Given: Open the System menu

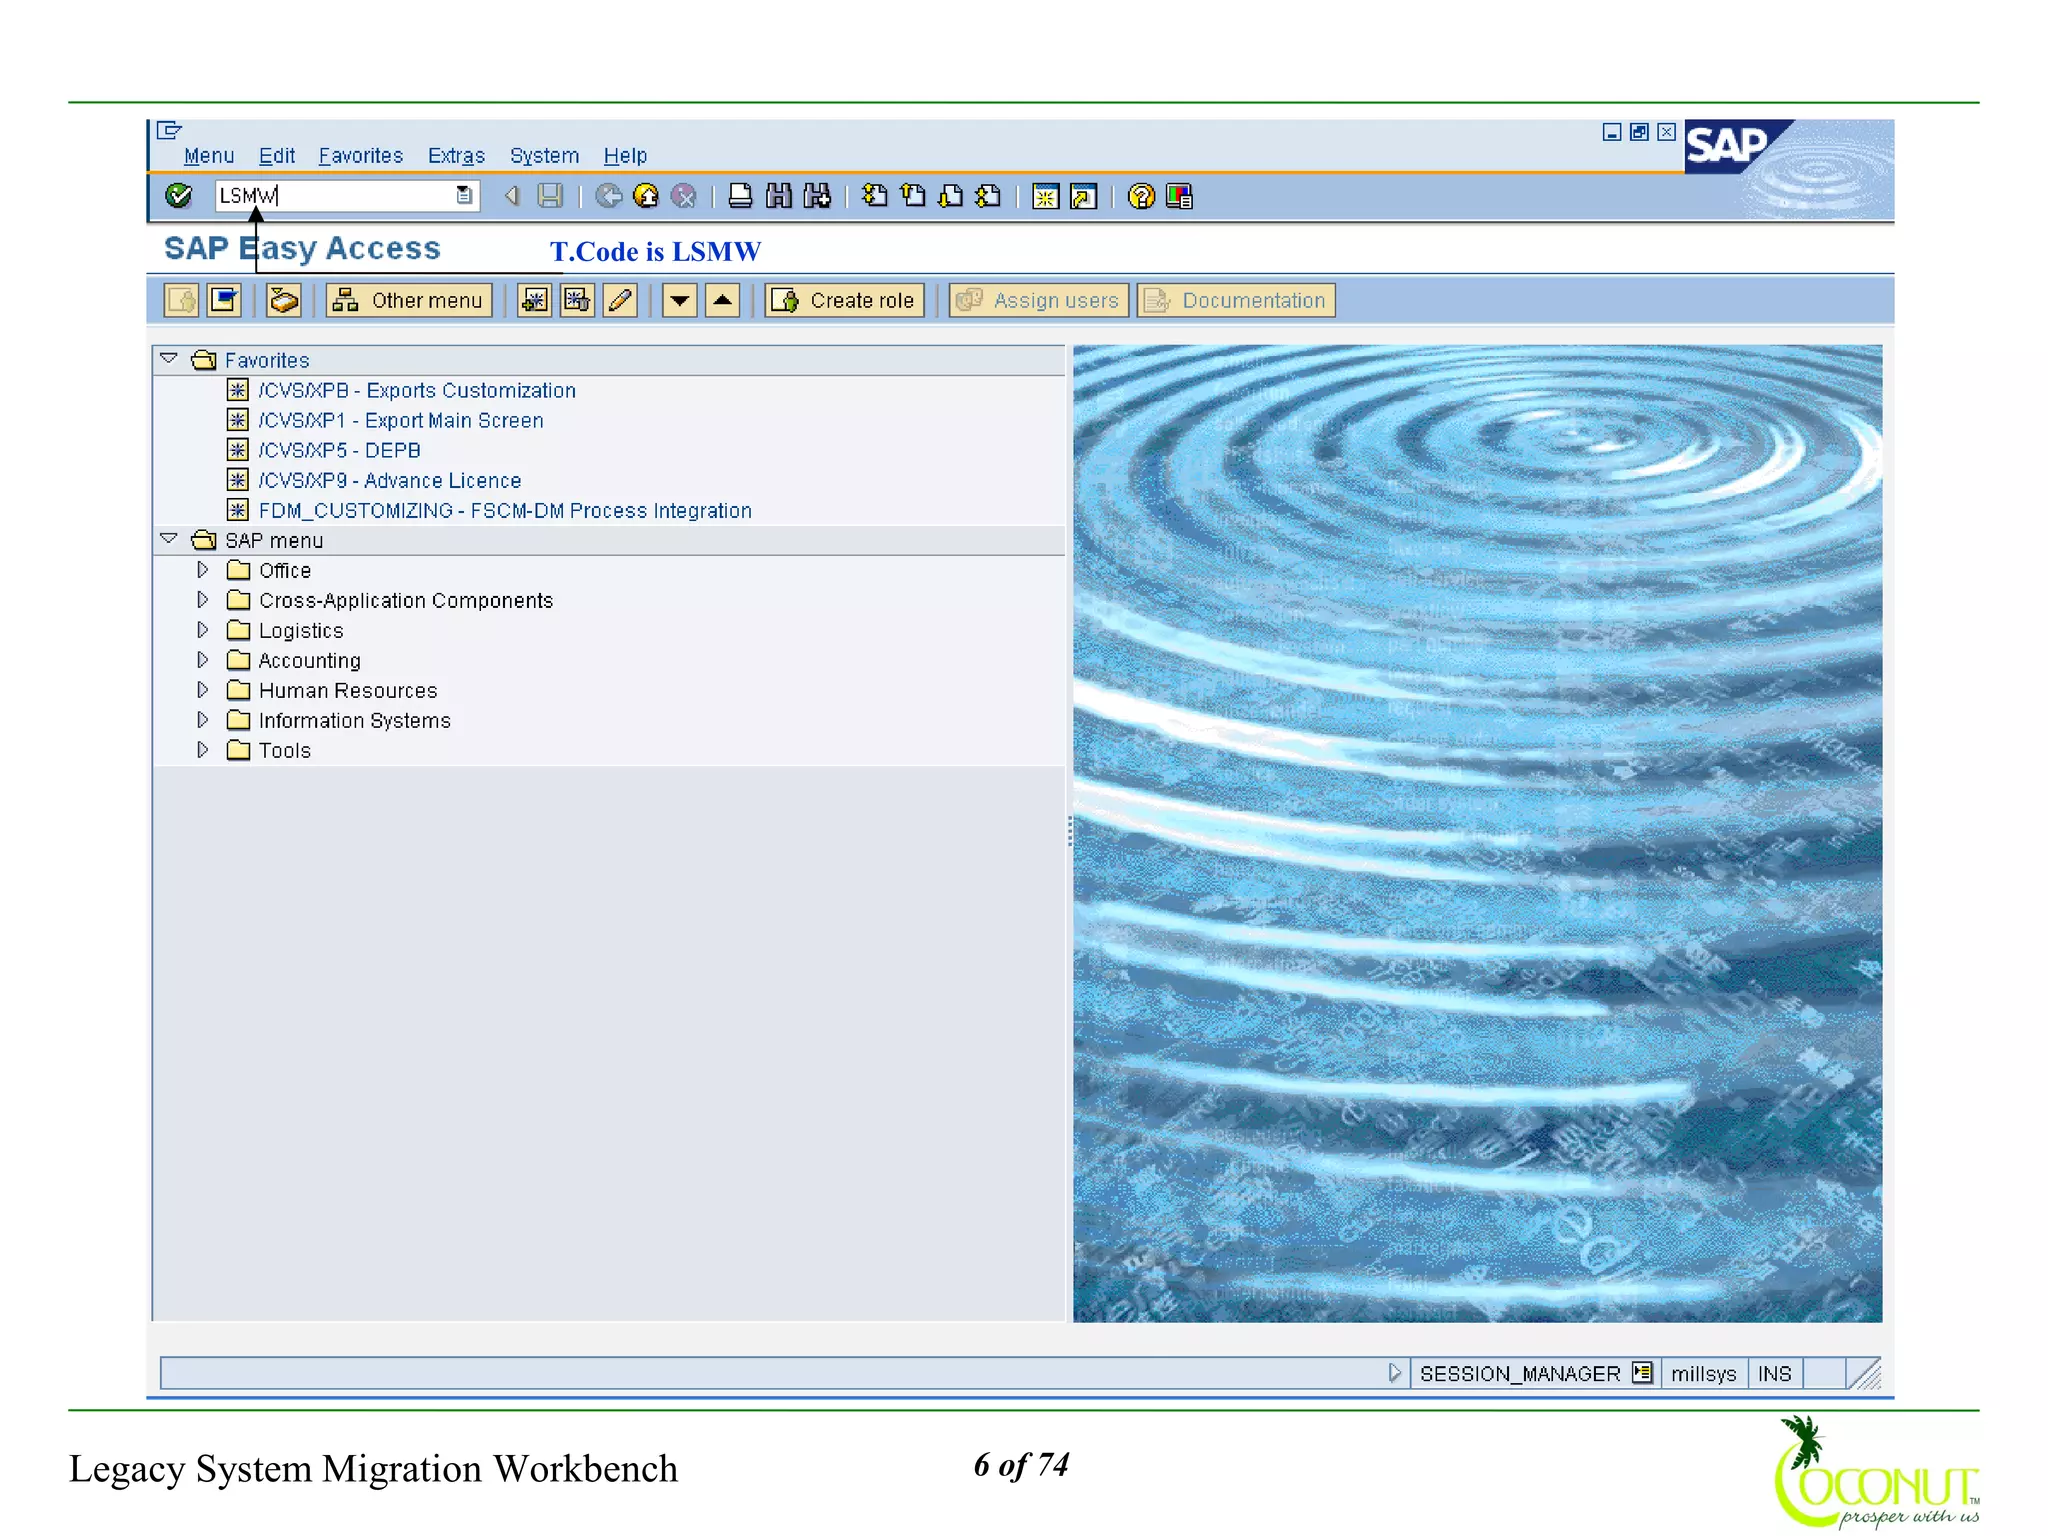Looking at the screenshot, I should click(x=544, y=156).
